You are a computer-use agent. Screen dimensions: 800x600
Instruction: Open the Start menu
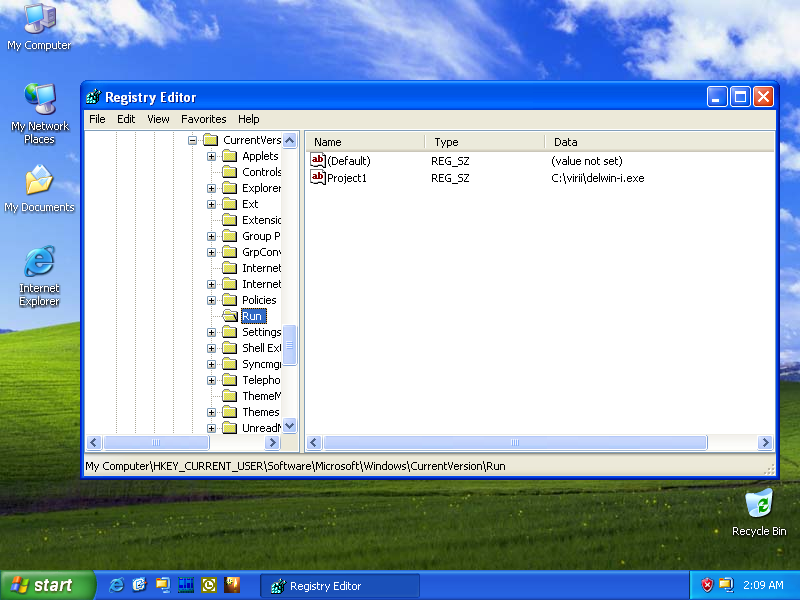click(47, 585)
